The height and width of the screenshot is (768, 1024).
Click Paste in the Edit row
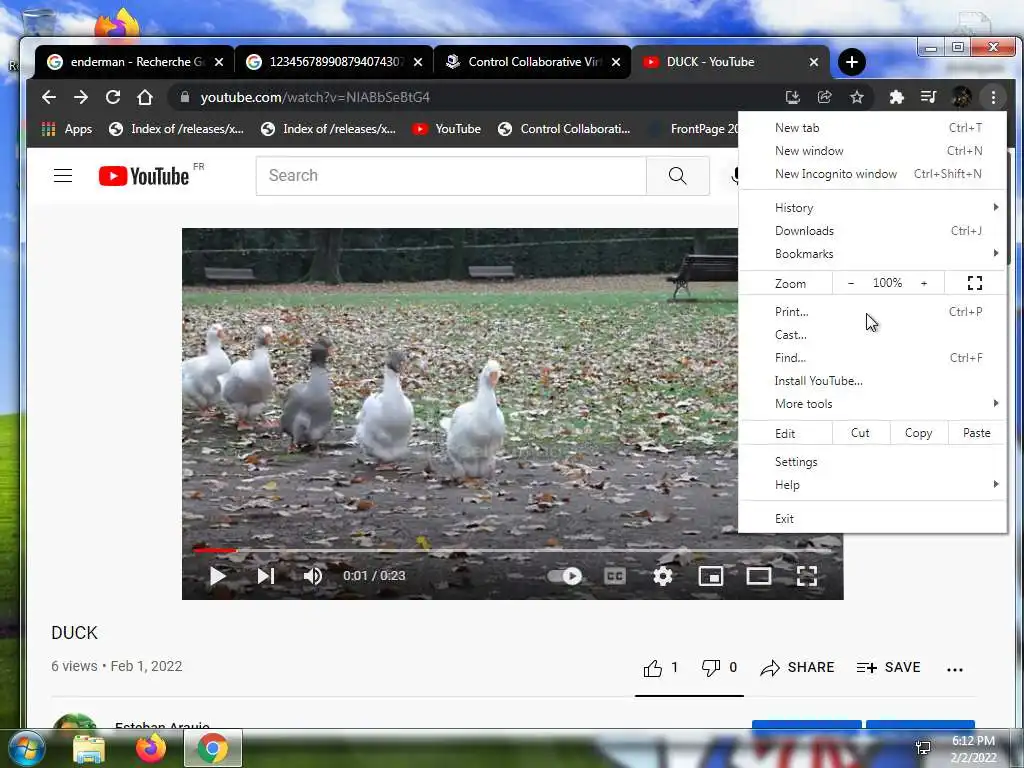coord(976,433)
